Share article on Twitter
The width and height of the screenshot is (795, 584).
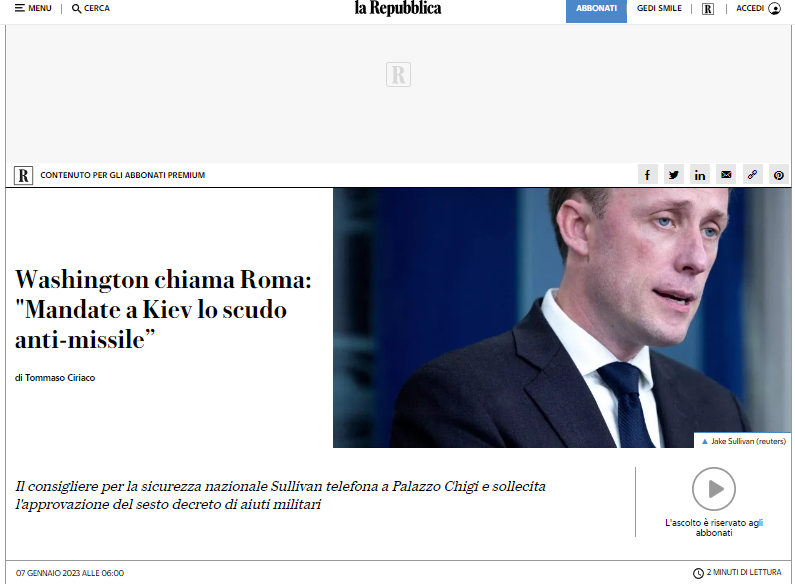tap(674, 175)
